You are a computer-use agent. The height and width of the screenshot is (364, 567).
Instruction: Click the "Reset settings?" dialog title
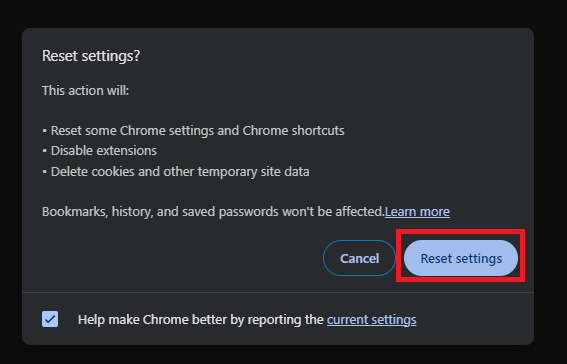[x=91, y=56]
